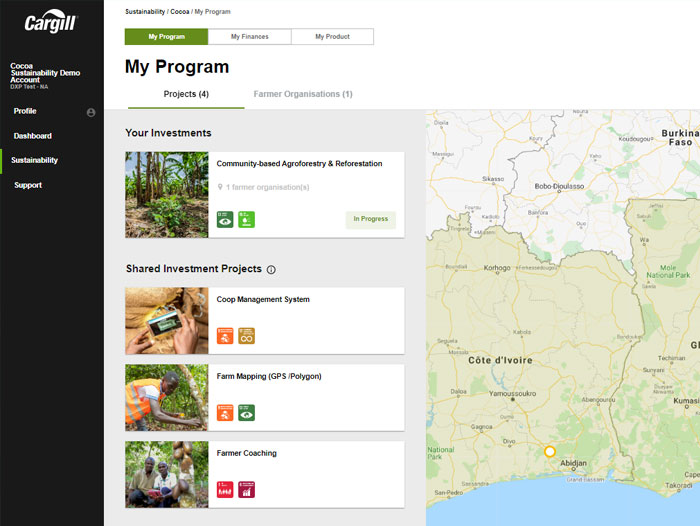Click the red people SDG icon on Farmer Coaching

pos(225,489)
